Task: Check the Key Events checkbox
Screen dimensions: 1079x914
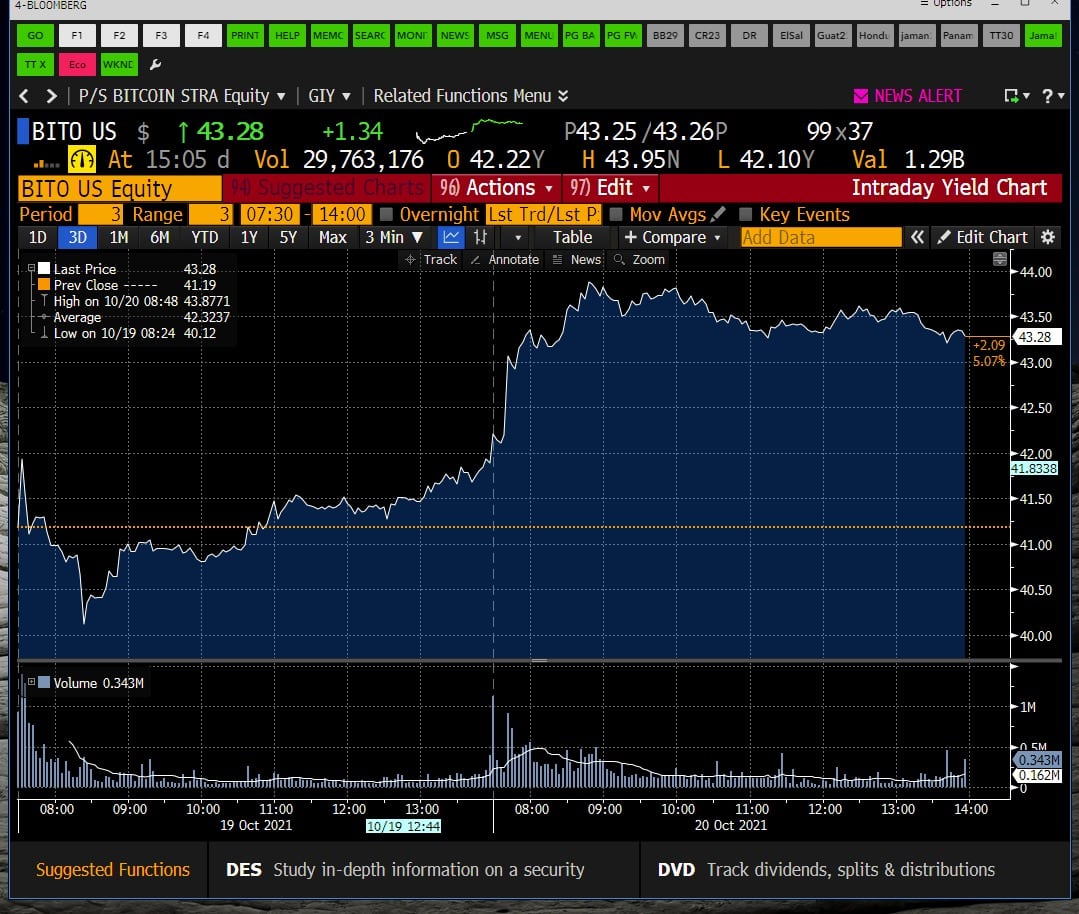Action: click(x=745, y=214)
